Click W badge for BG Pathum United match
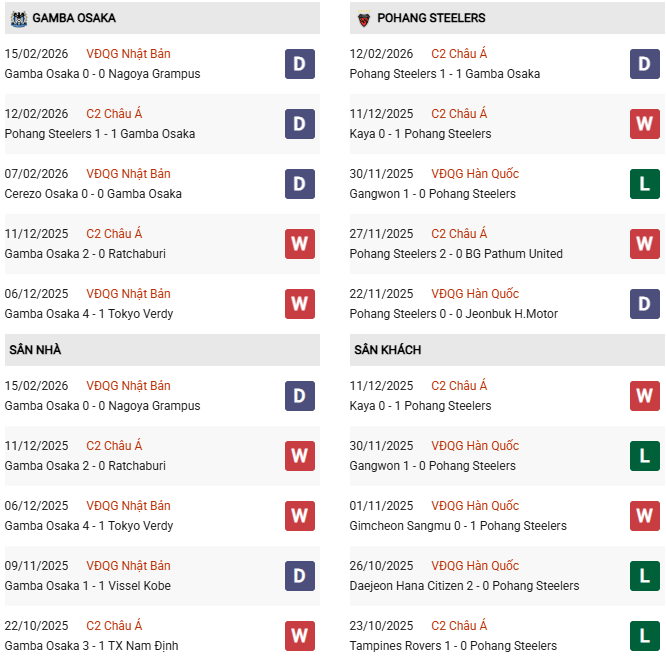Viewport: 666px width, 661px height. [x=644, y=244]
